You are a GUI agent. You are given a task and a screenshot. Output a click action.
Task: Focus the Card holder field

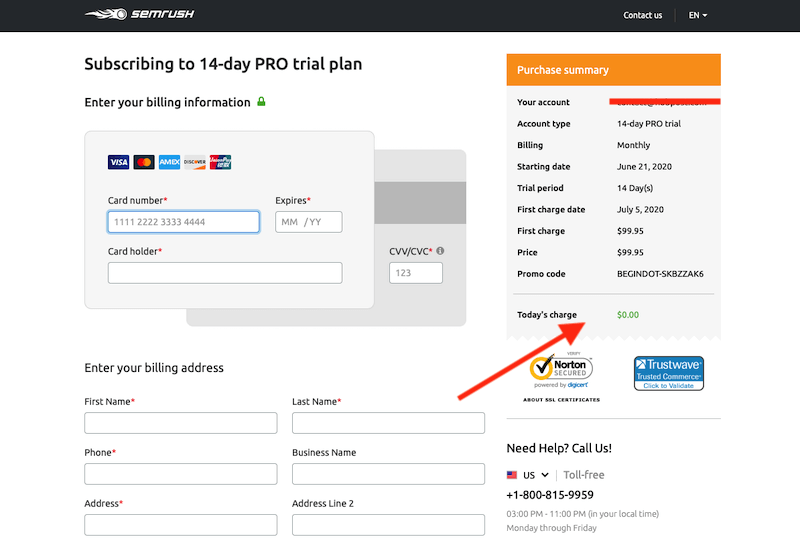(x=225, y=273)
